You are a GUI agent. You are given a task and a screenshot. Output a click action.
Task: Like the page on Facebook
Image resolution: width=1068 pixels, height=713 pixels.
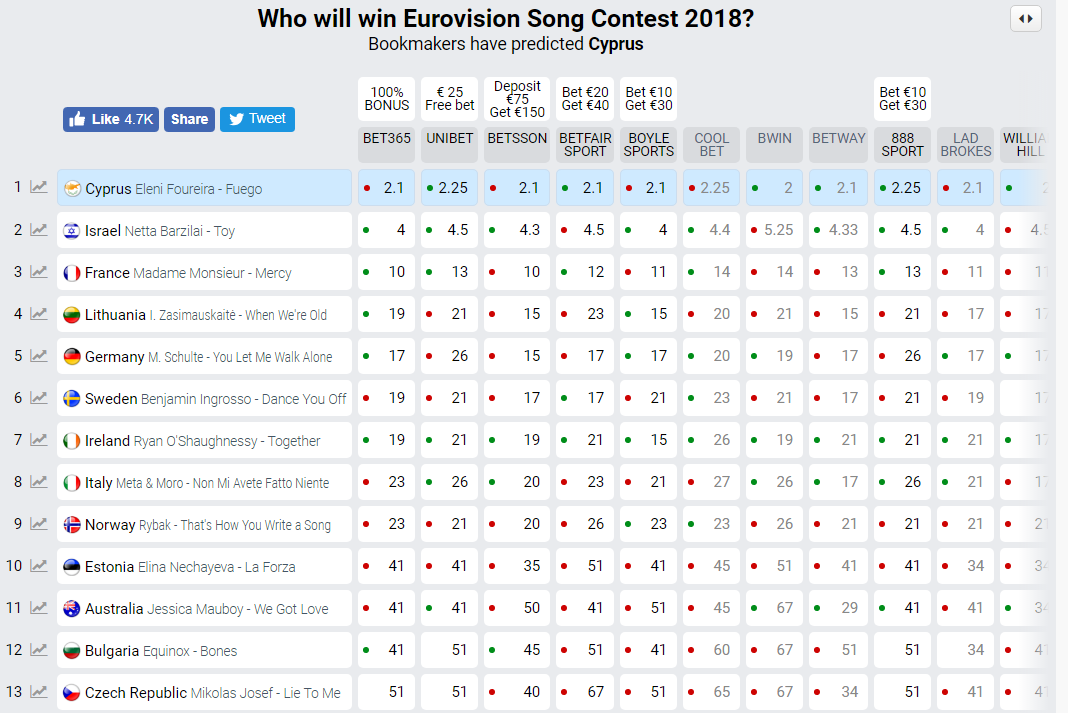[110, 119]
